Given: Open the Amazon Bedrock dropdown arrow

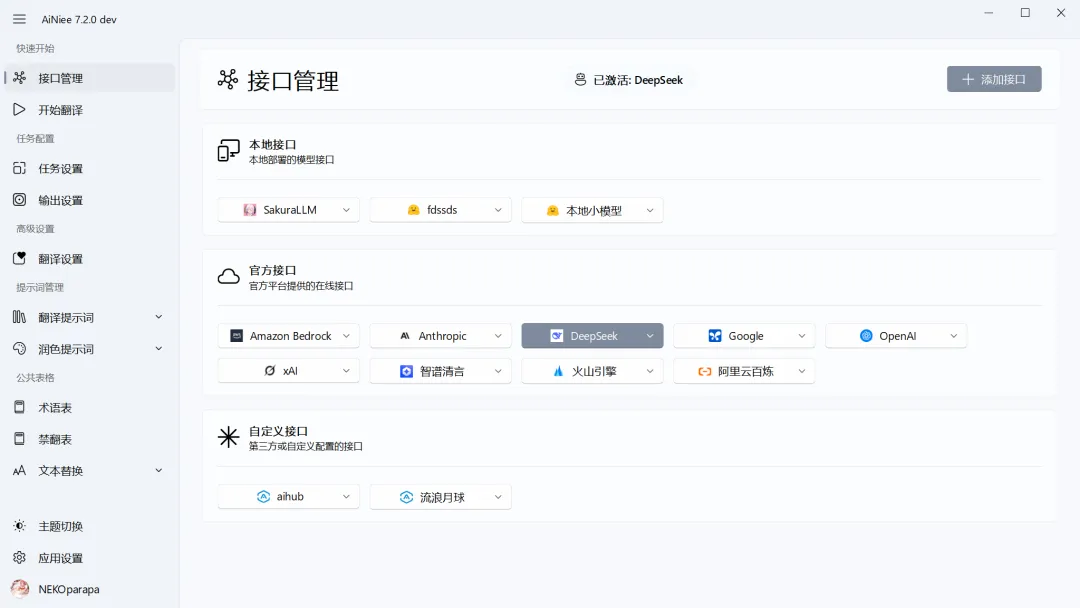Looking at the screenshot, I should 346,336.
